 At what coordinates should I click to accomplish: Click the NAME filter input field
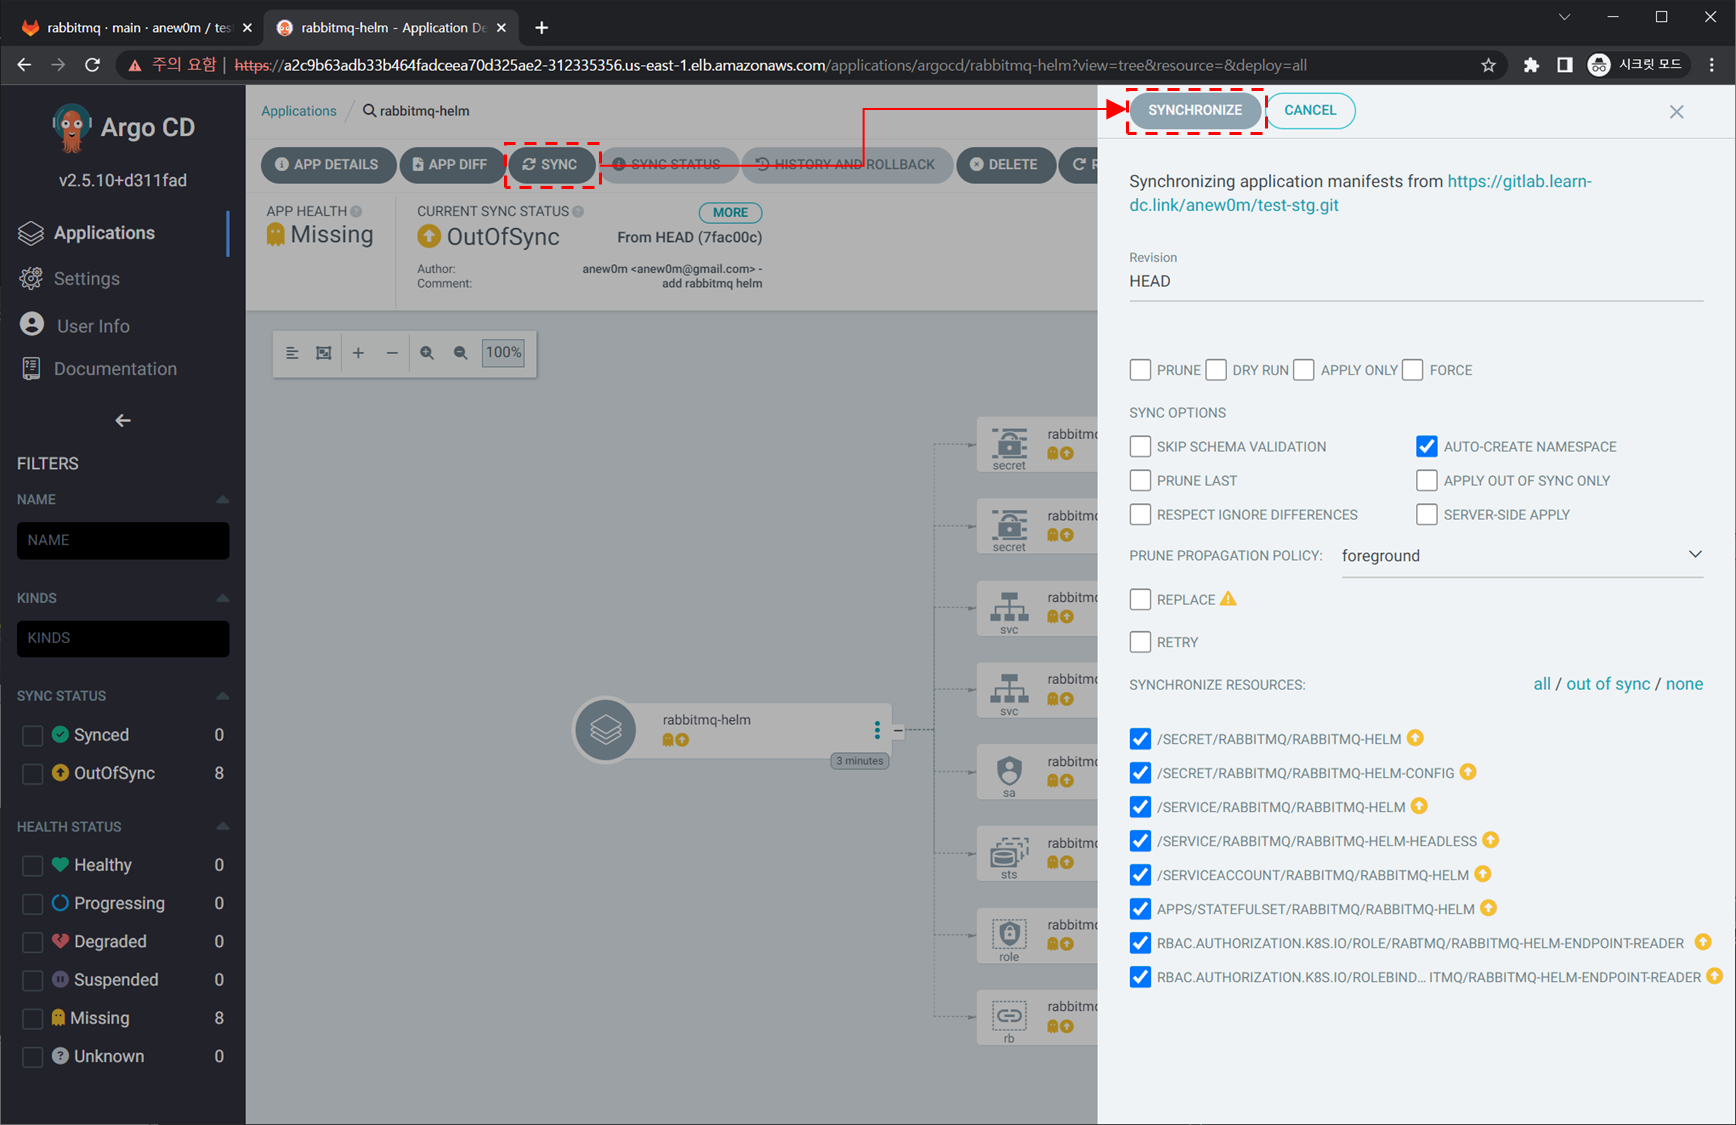coord(123,540)
